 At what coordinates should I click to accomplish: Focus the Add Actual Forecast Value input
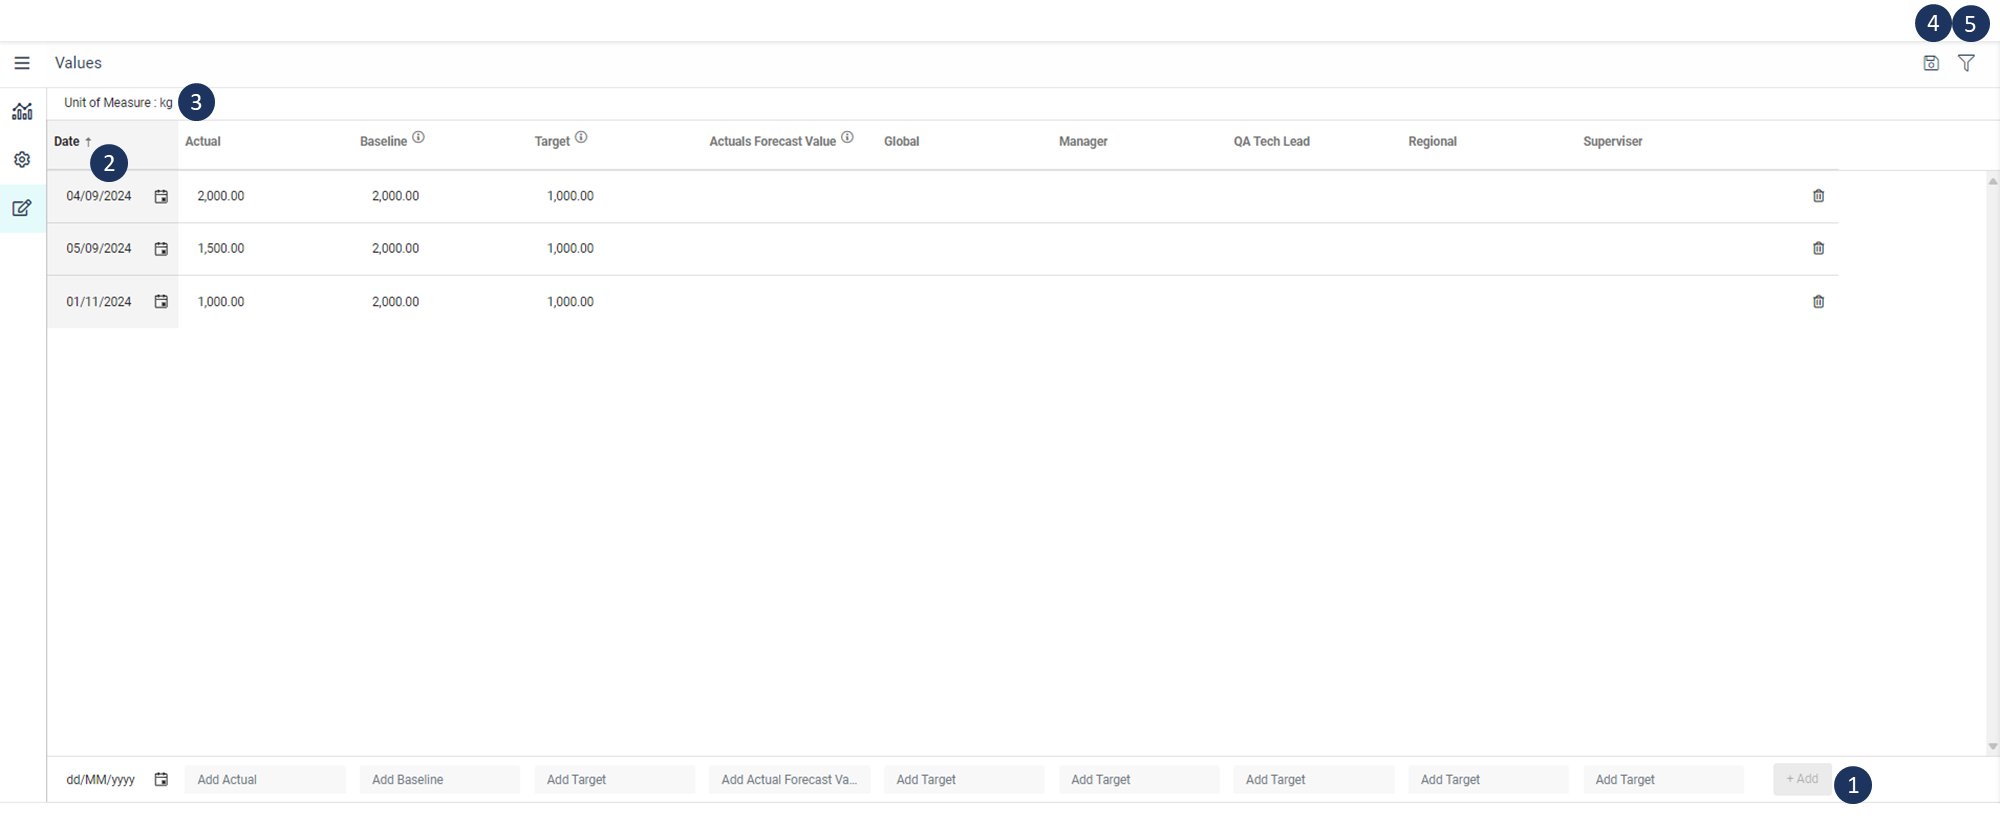coord(789,780)
